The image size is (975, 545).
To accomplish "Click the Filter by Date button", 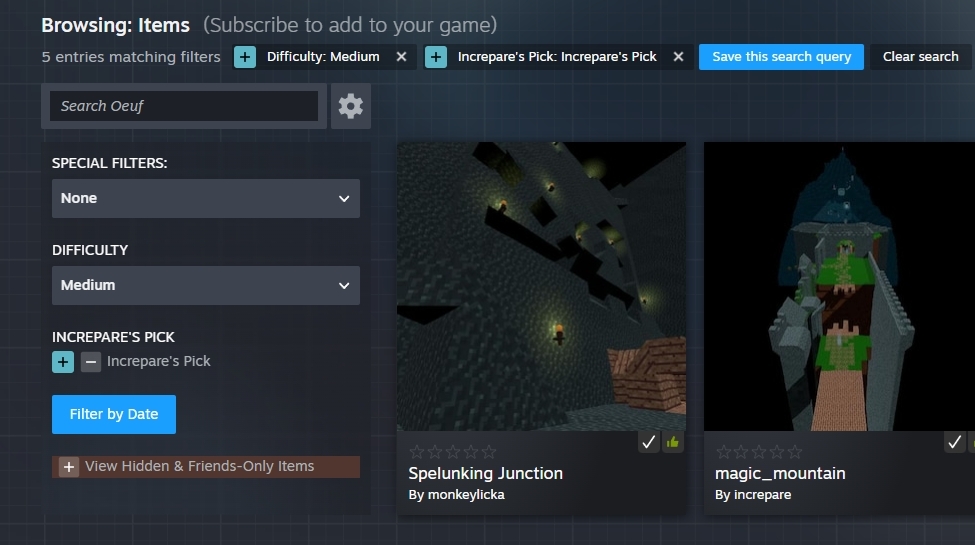I will [x=114, y=414].
